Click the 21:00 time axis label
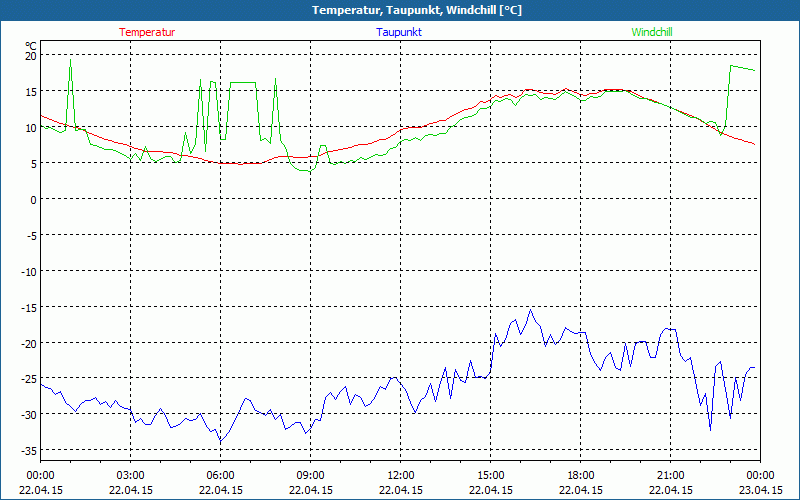 tap(670, 476)
